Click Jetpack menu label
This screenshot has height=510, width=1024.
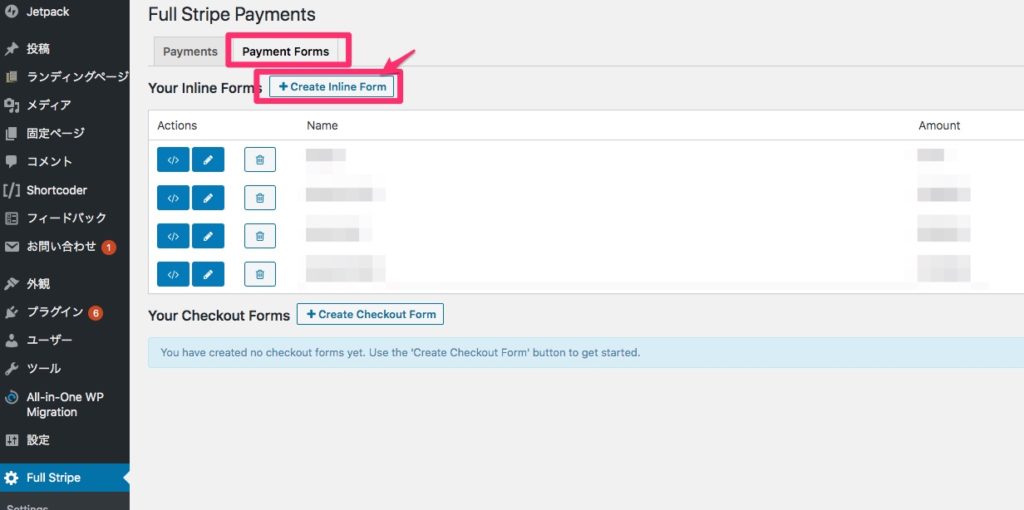click(x=48, y=12)
